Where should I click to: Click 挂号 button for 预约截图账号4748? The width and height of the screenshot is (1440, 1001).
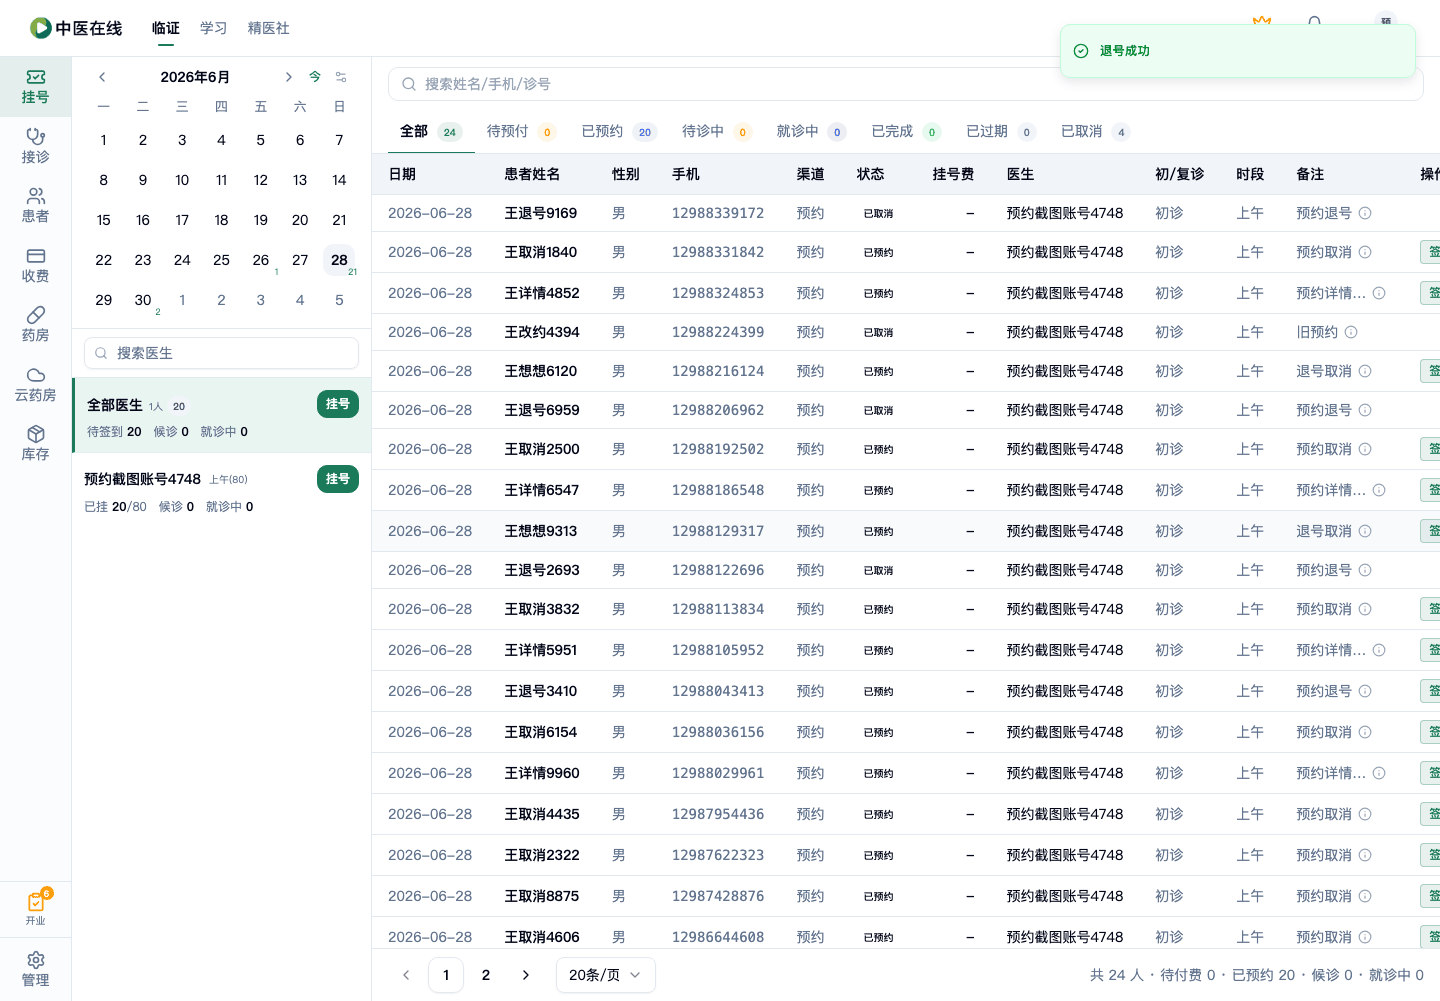338,479
